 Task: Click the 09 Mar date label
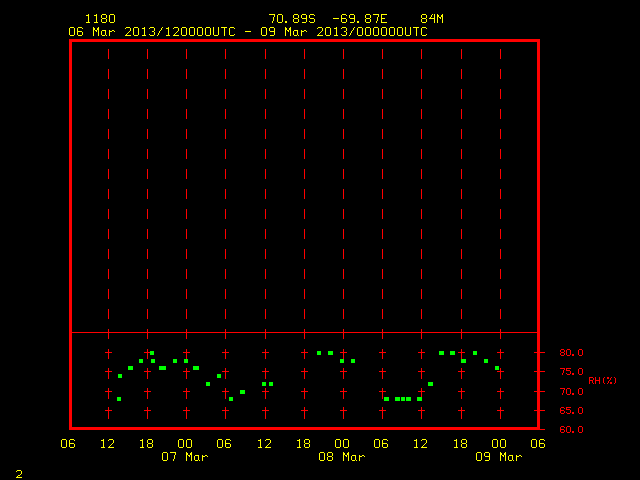tap(499, 457)
